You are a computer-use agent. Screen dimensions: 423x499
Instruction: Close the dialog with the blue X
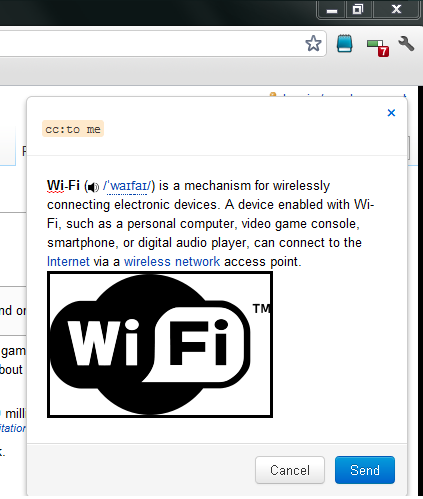[391, 113]
